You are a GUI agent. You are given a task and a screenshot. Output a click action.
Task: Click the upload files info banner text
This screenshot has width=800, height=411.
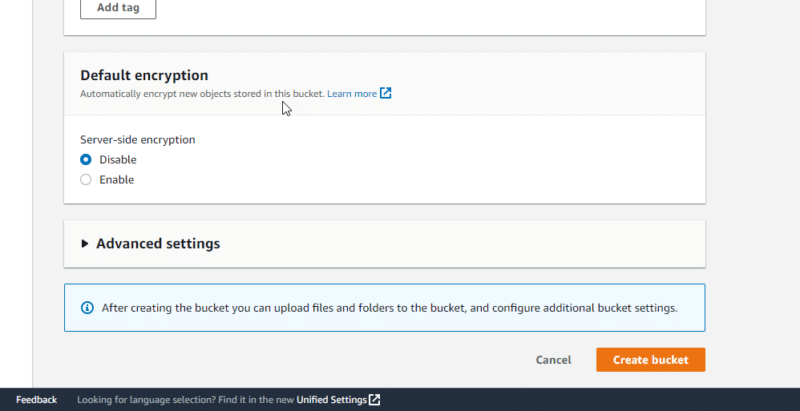point(390,308)
